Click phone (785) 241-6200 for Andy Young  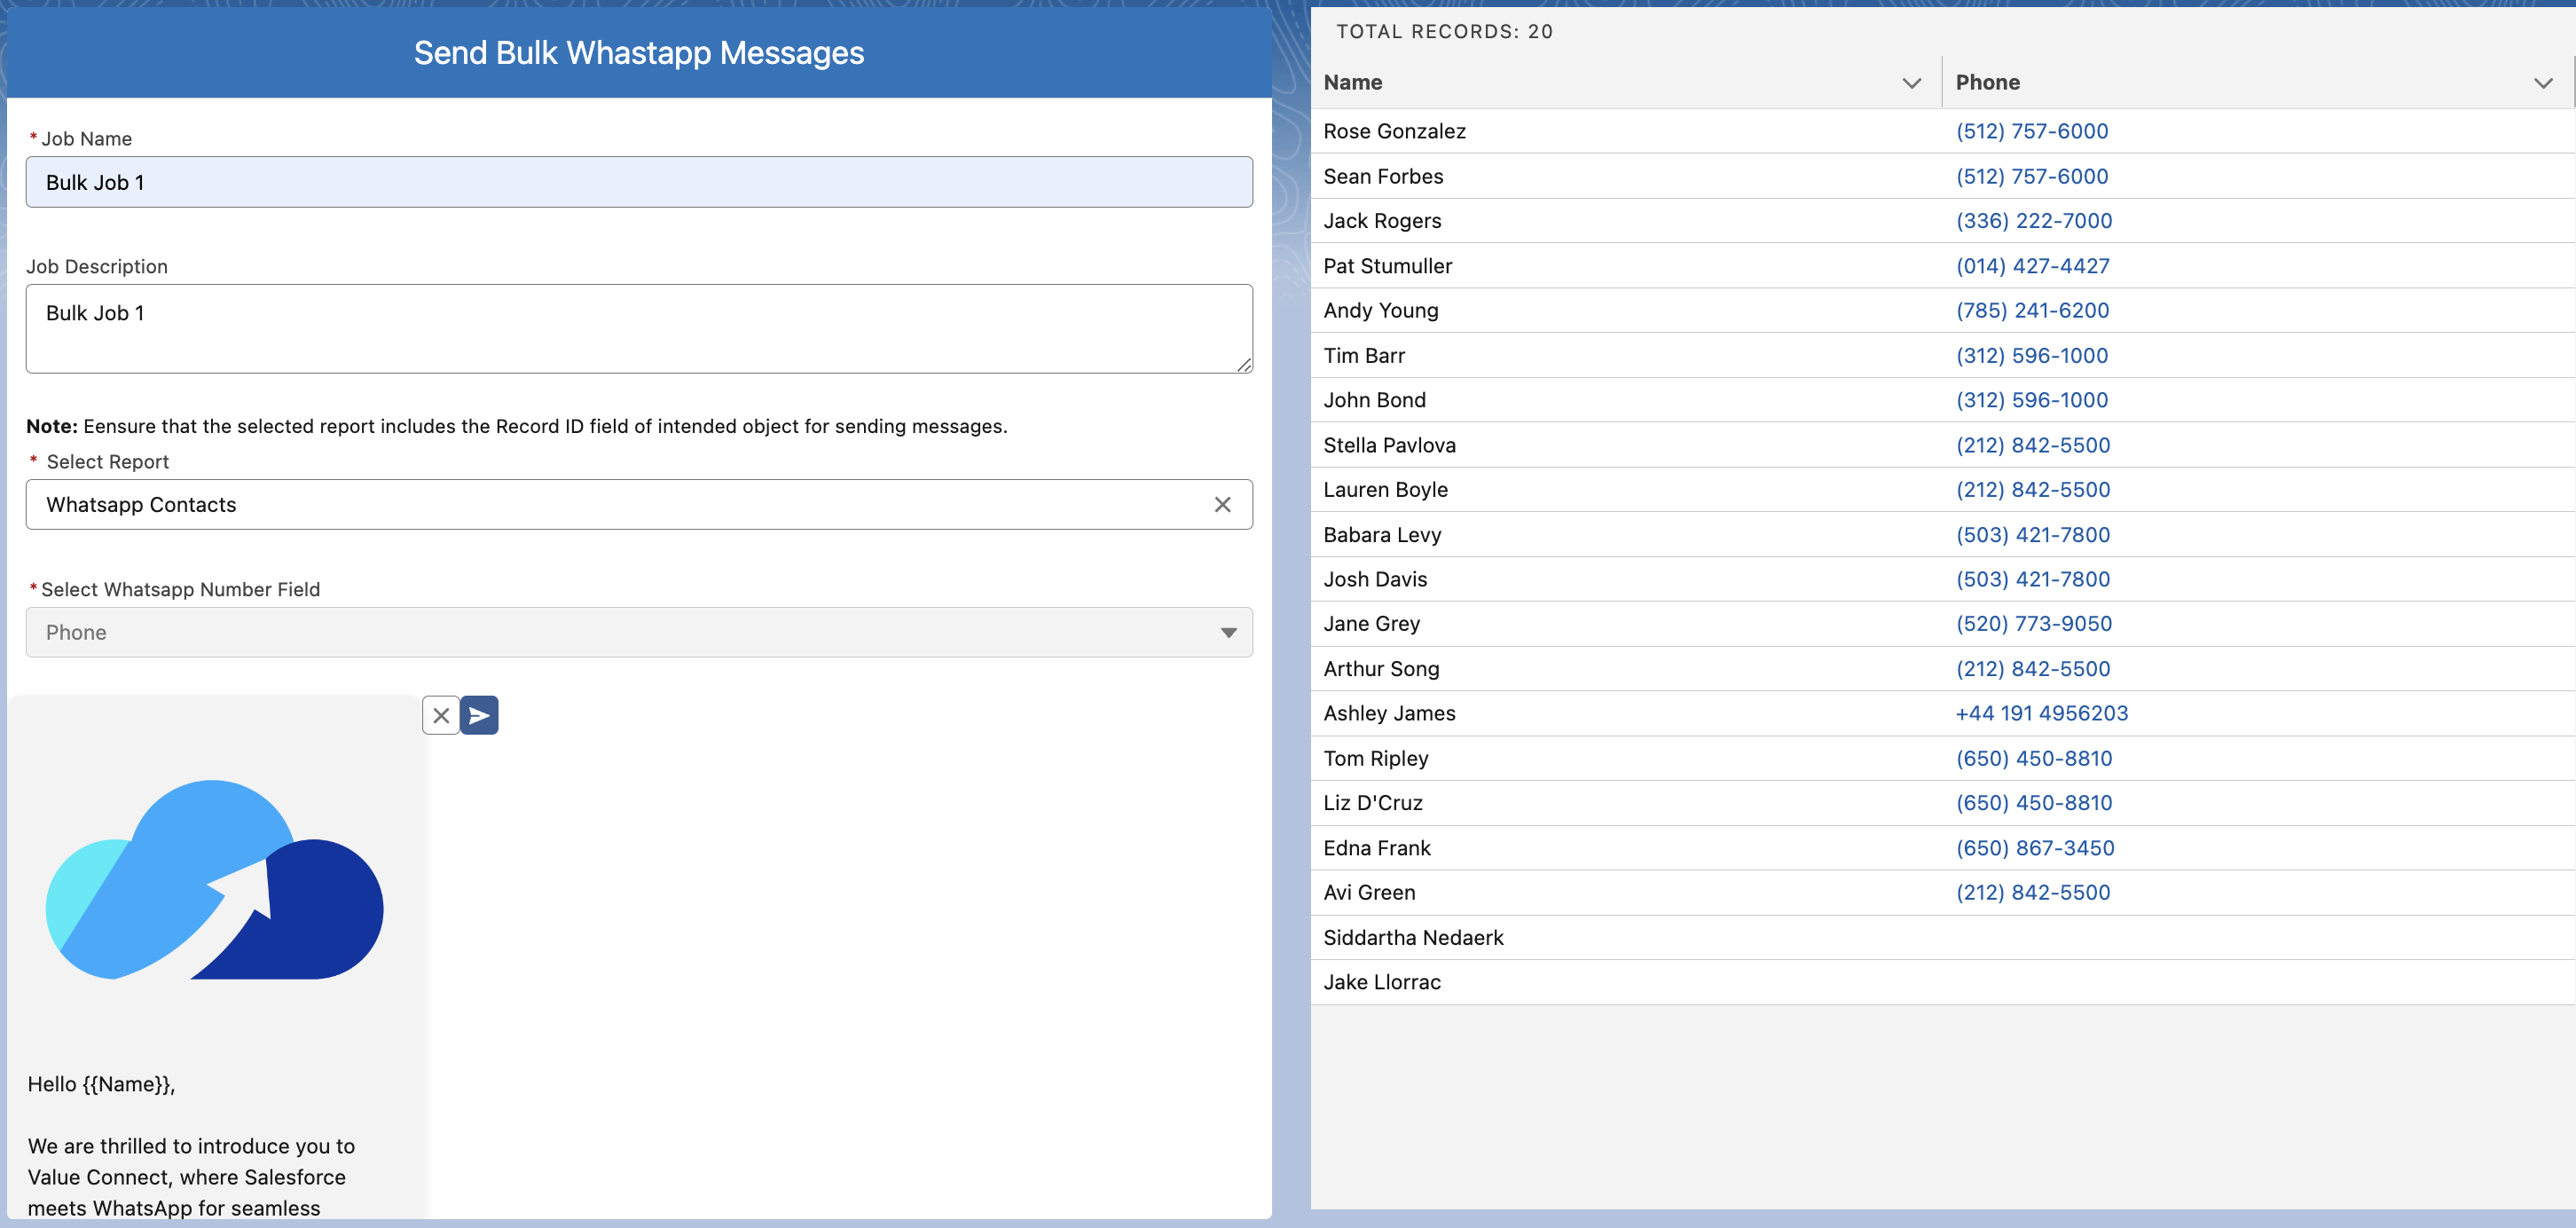click(x=2032, y=310)
